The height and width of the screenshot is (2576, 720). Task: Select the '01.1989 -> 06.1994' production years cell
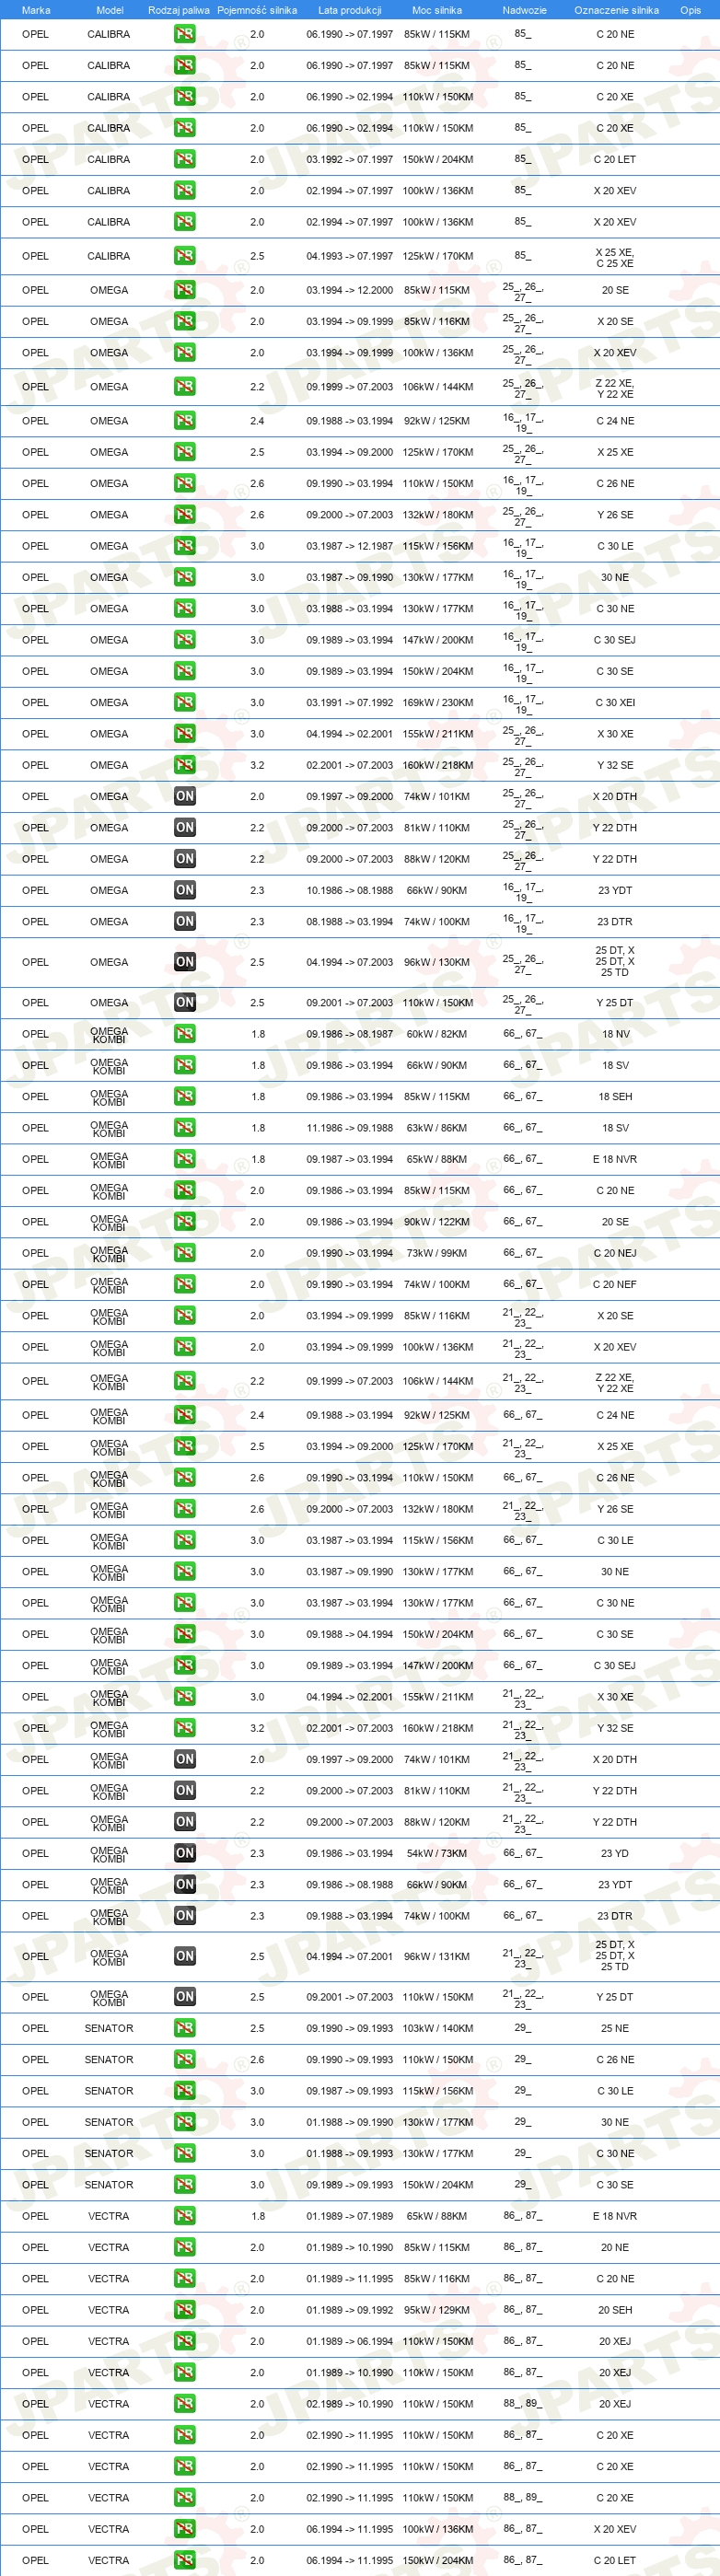pyautogui.click(x=350, y=2341)
